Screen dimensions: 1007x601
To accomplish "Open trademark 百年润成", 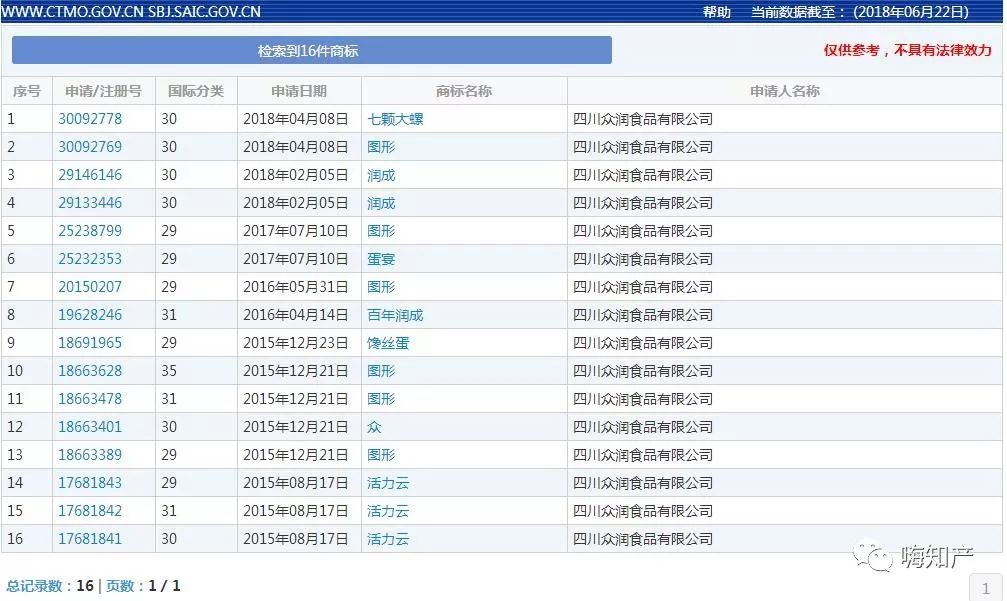I will click(395, 315).
